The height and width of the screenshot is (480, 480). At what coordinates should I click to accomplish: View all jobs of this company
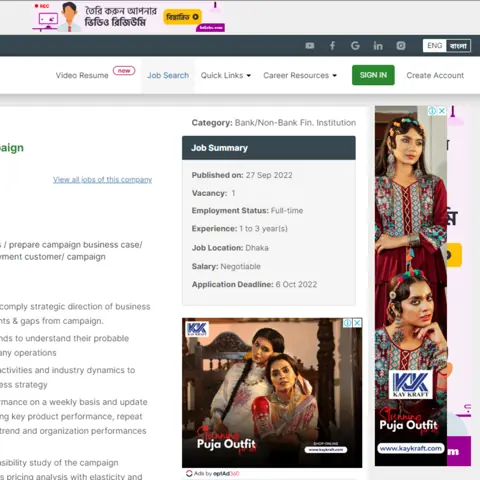click(102, 180)
